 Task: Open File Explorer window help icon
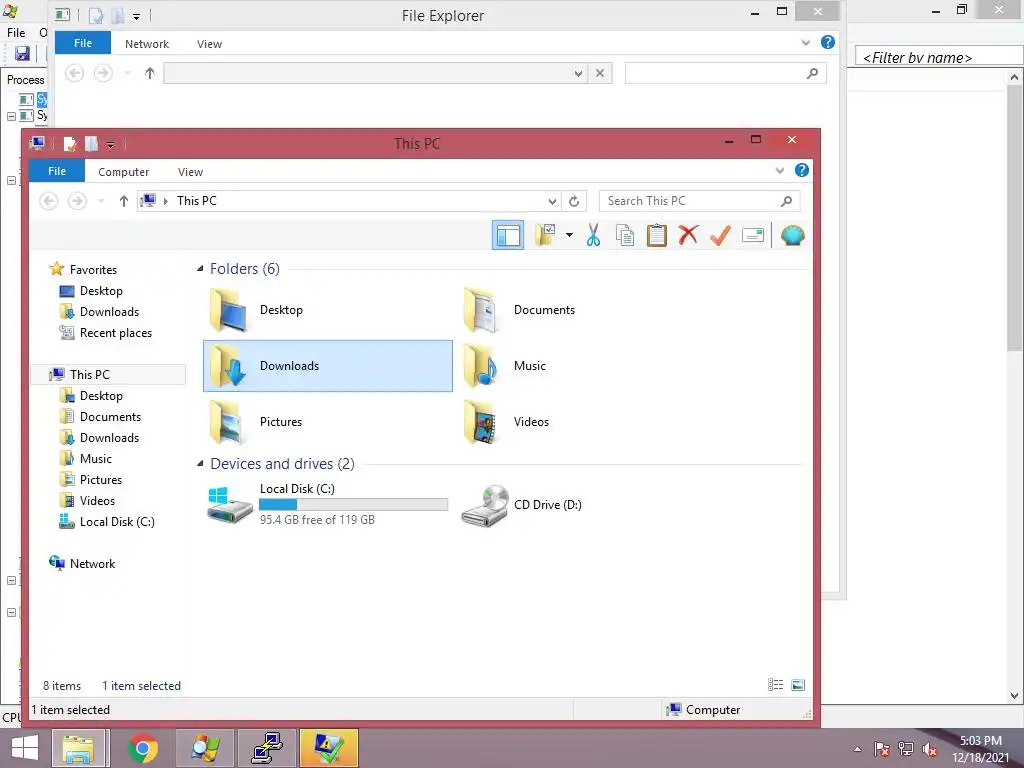(828, 42)
